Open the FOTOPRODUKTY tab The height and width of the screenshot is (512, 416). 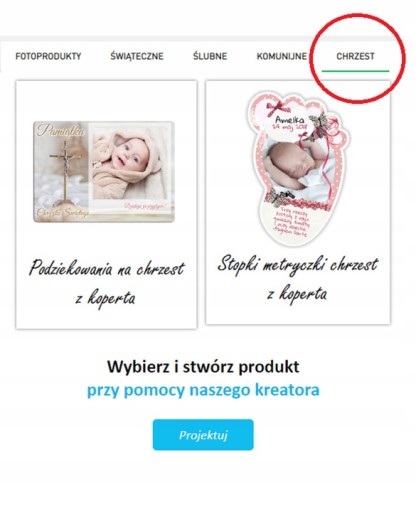tap(48, 56)
